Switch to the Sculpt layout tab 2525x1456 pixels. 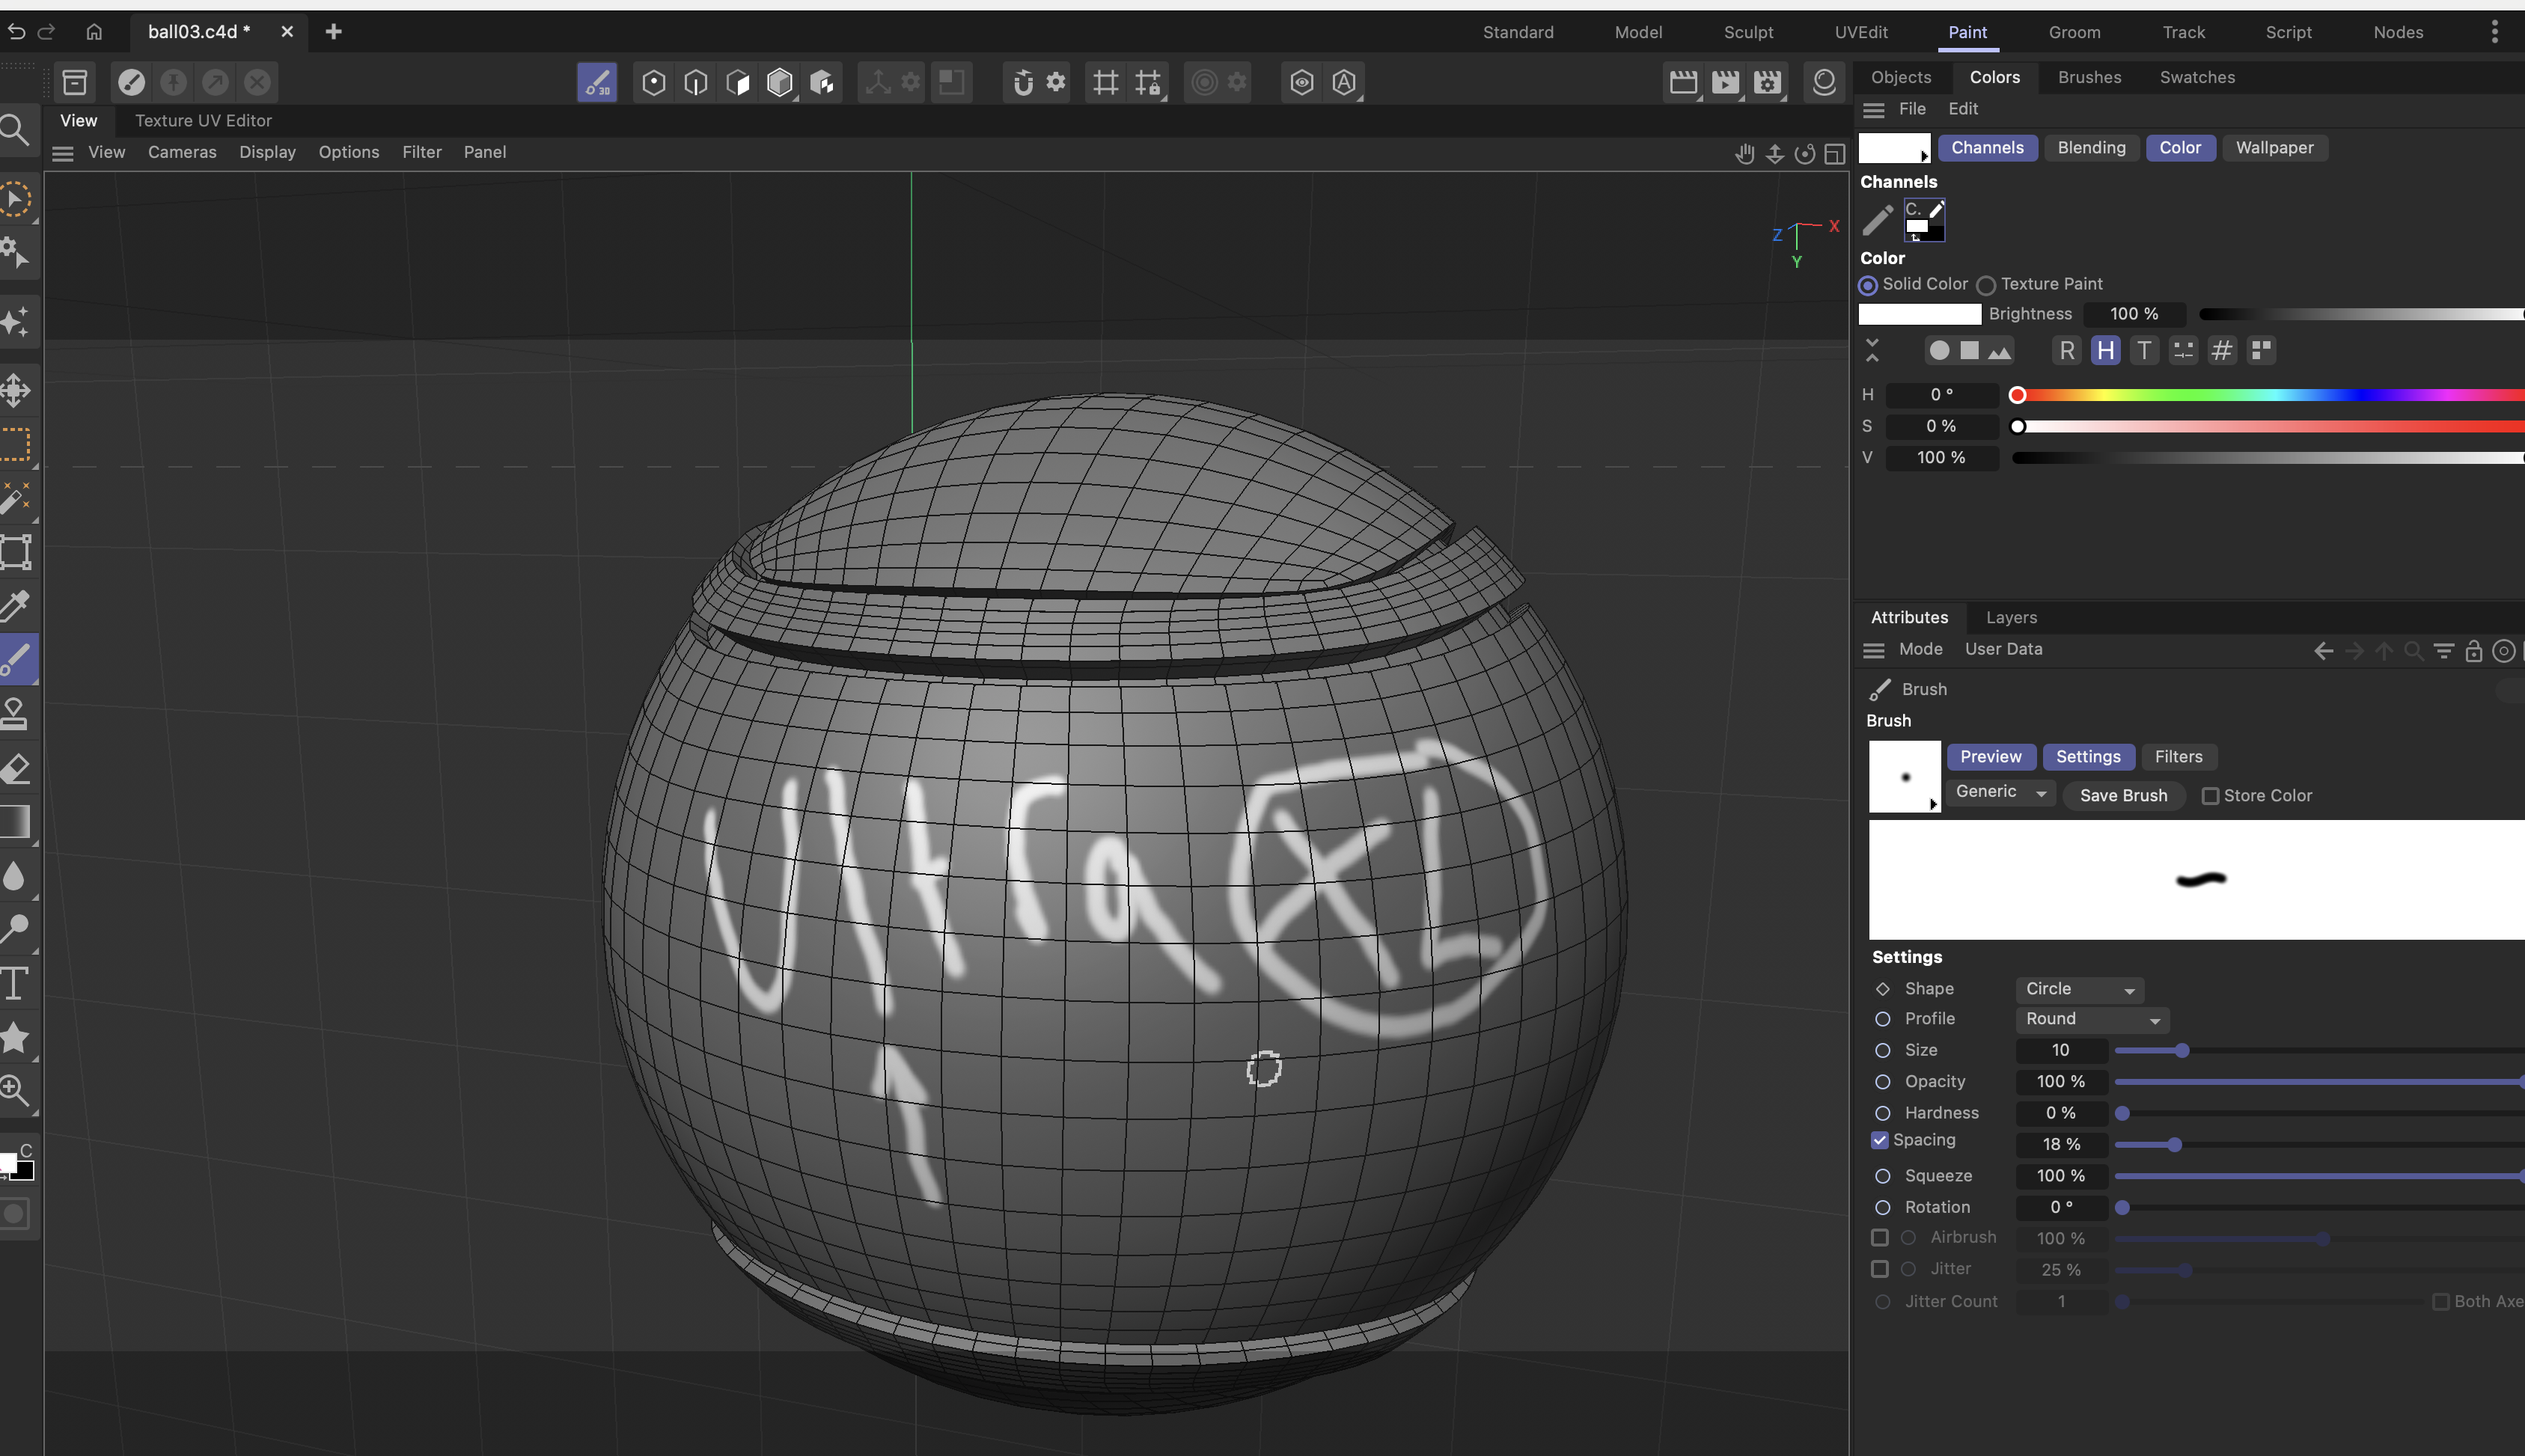(x=1748, y=32)
